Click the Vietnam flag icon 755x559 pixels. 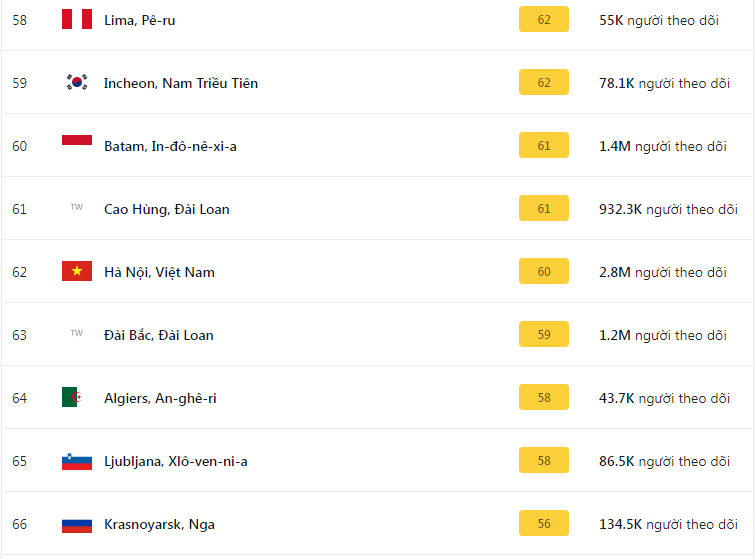(x=77, y=271)
